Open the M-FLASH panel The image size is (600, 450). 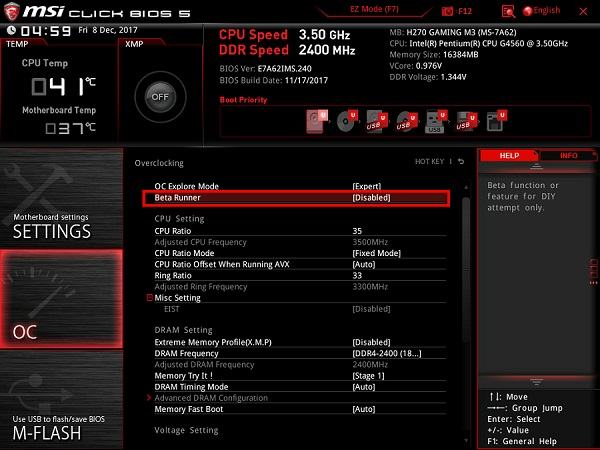61,400
